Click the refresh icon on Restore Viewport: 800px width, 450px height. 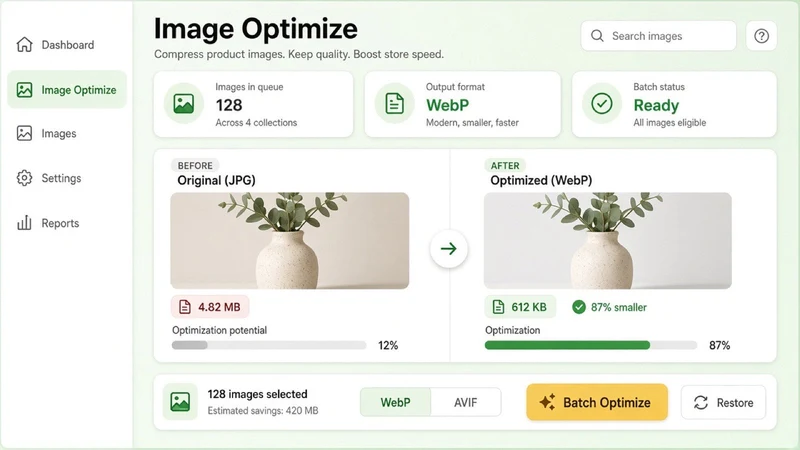(x=701, y=403)
